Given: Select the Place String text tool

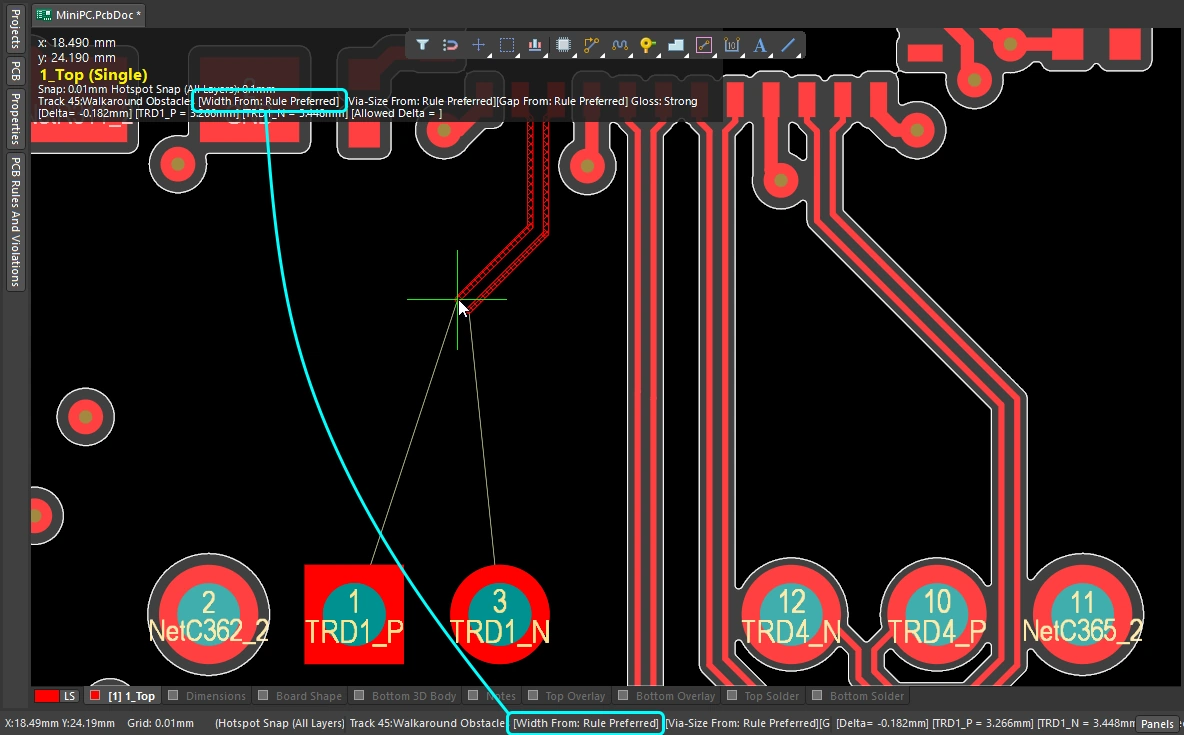Looking at the screenshot, I should [760, 45].
